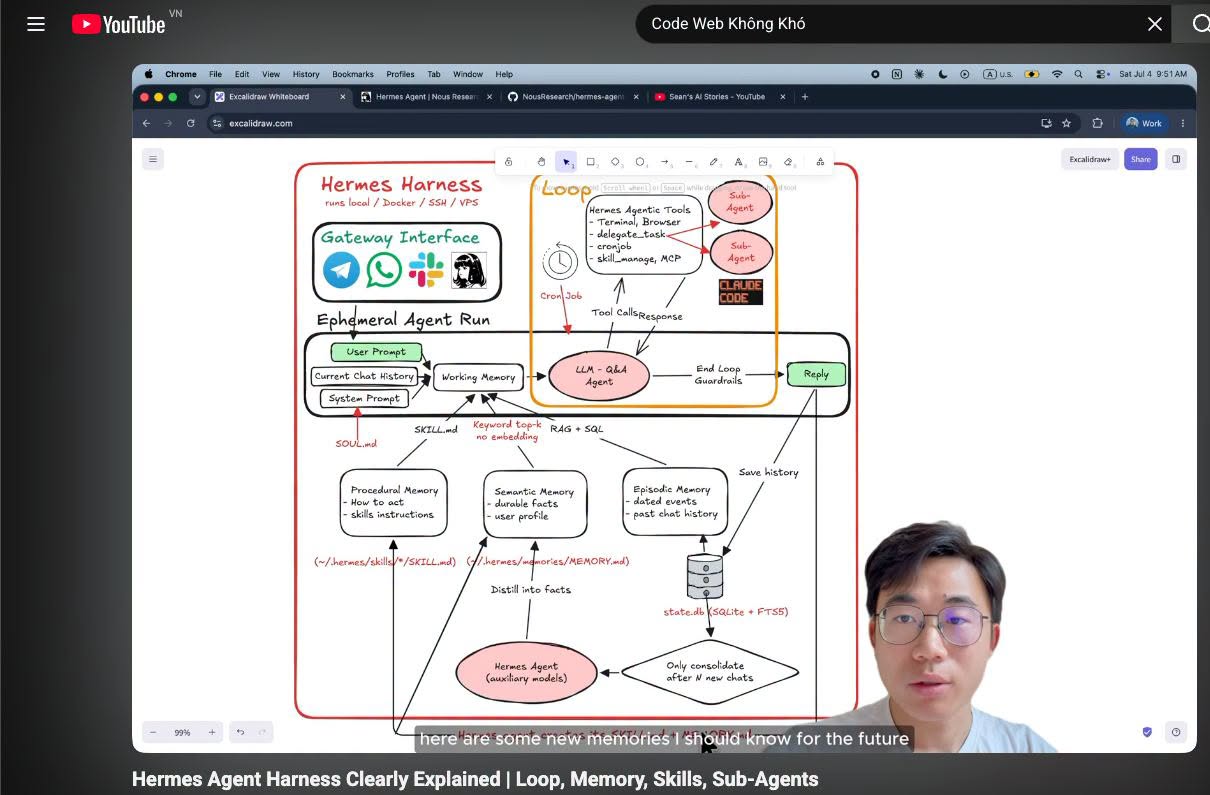The width and height of the screenshot is (1210, 795).
Task: Toggle the canvas lock tool
Action: pos(508,162)
